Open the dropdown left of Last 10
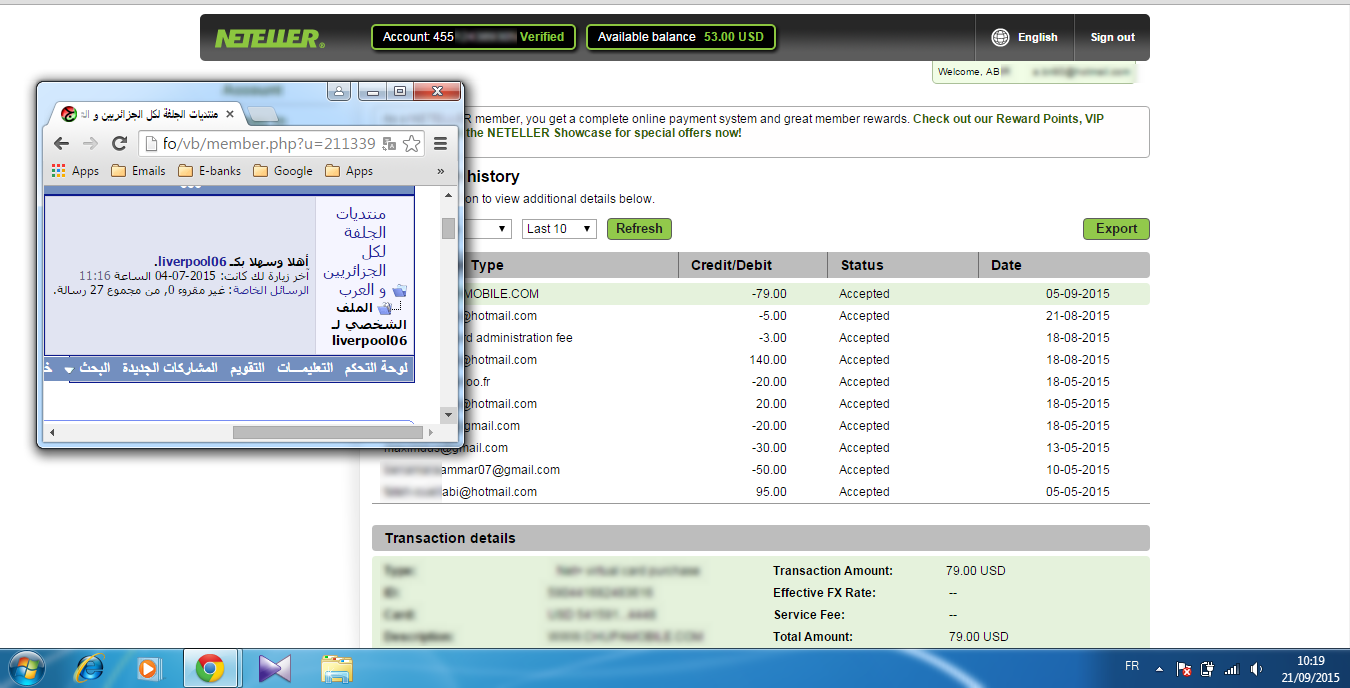 (488, 229)
